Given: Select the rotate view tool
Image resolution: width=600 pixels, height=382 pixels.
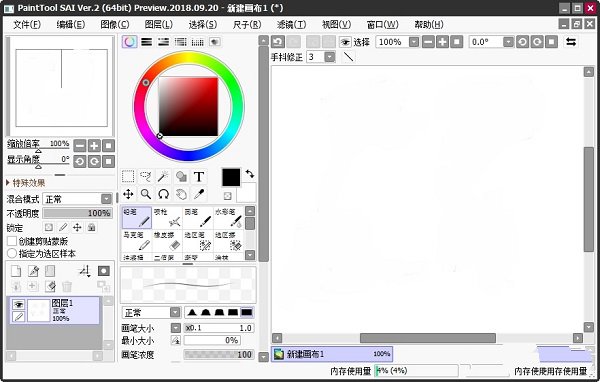Looking at the screenshot, I should pyautogui.click(x=163, y=194).
